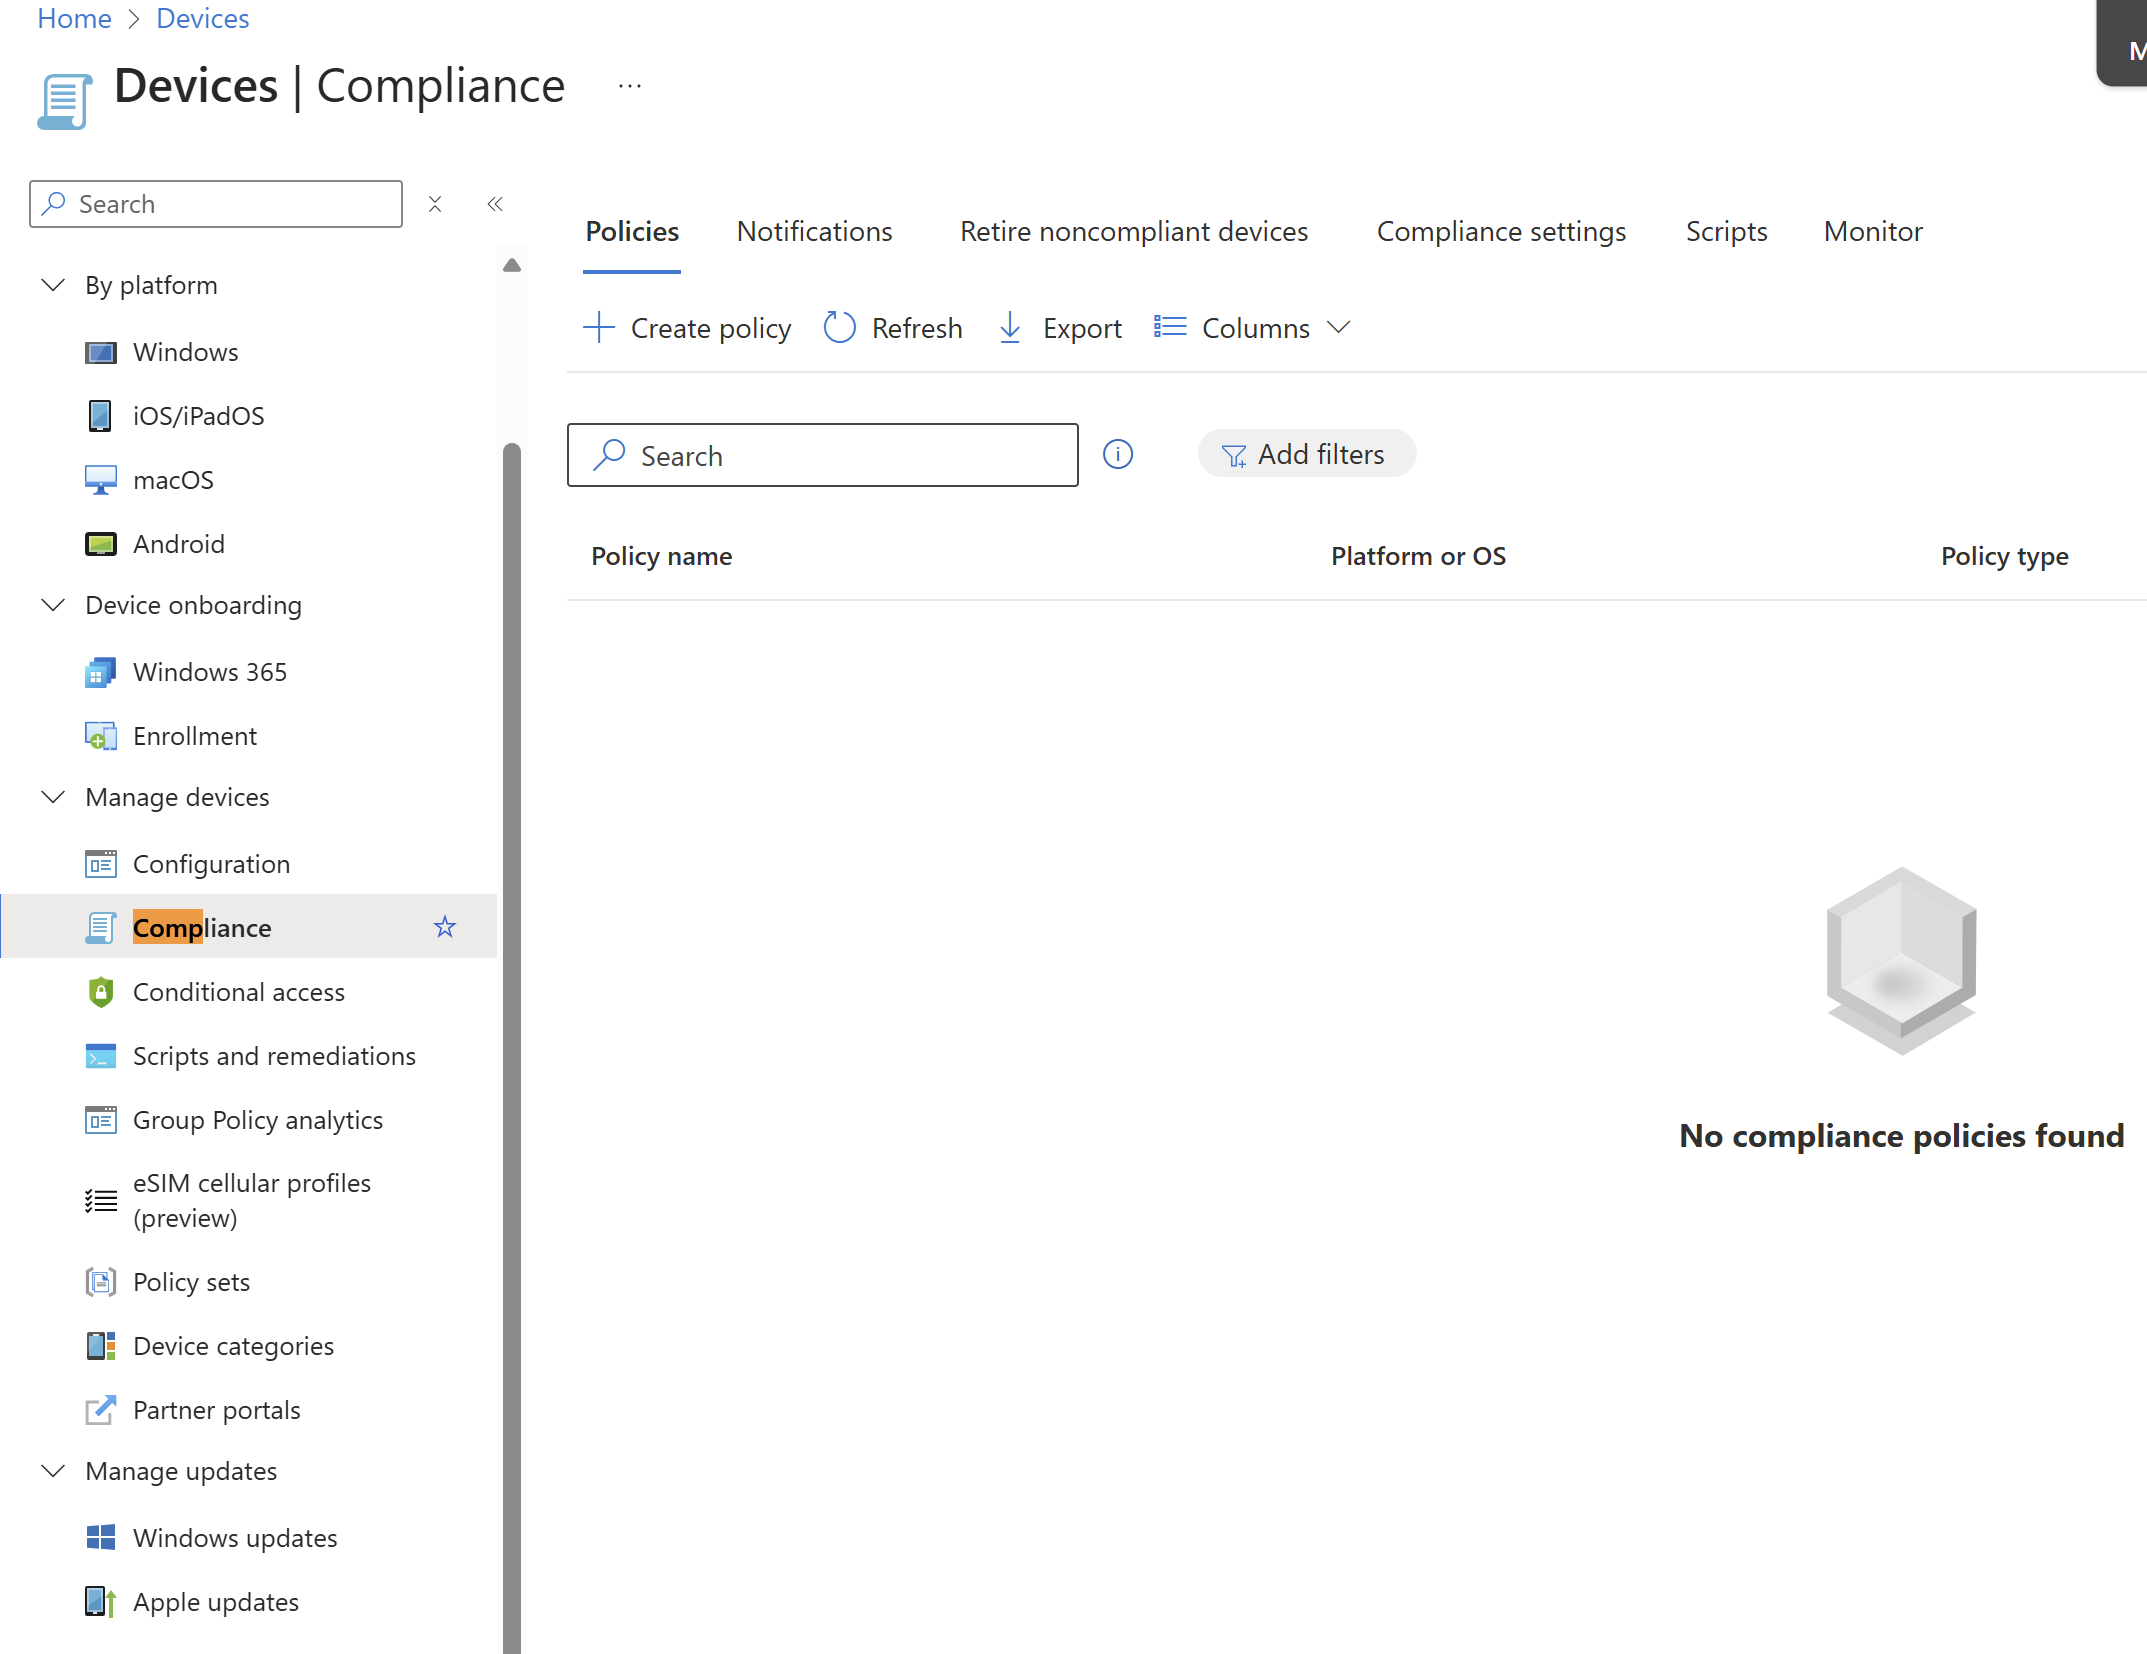
Task: Favorite Compliance with the star icon
Action: (x=445, y=927)
